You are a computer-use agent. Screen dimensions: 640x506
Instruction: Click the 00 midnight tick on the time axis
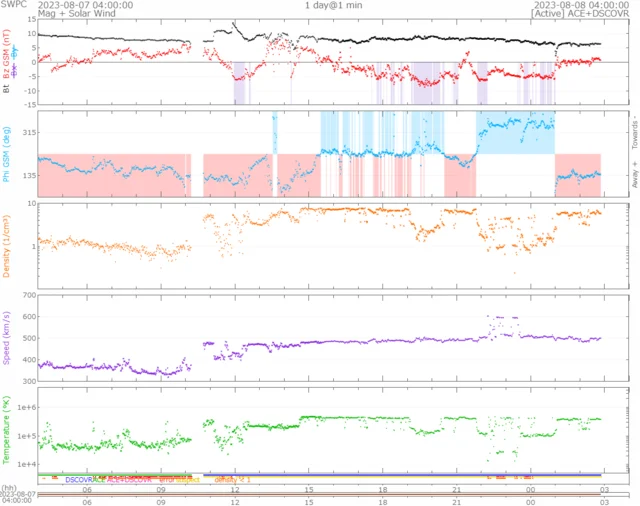coord(530,489)
